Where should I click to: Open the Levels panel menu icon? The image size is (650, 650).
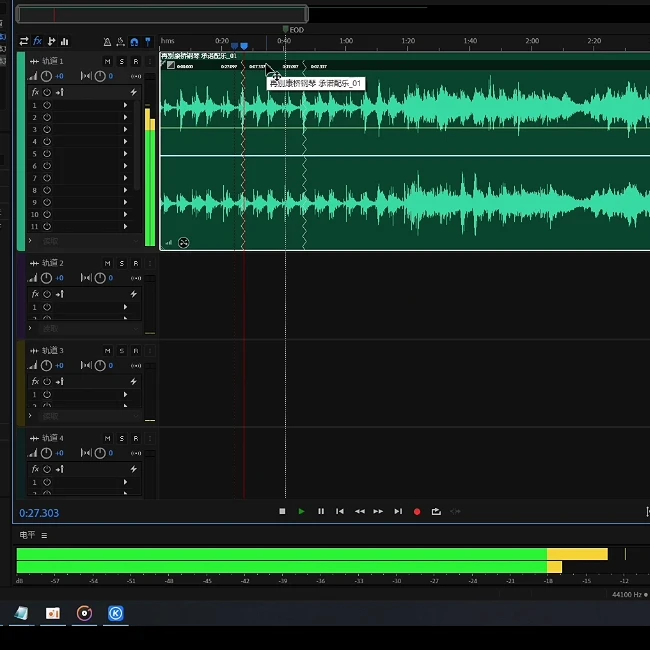(x=44, y=535)
